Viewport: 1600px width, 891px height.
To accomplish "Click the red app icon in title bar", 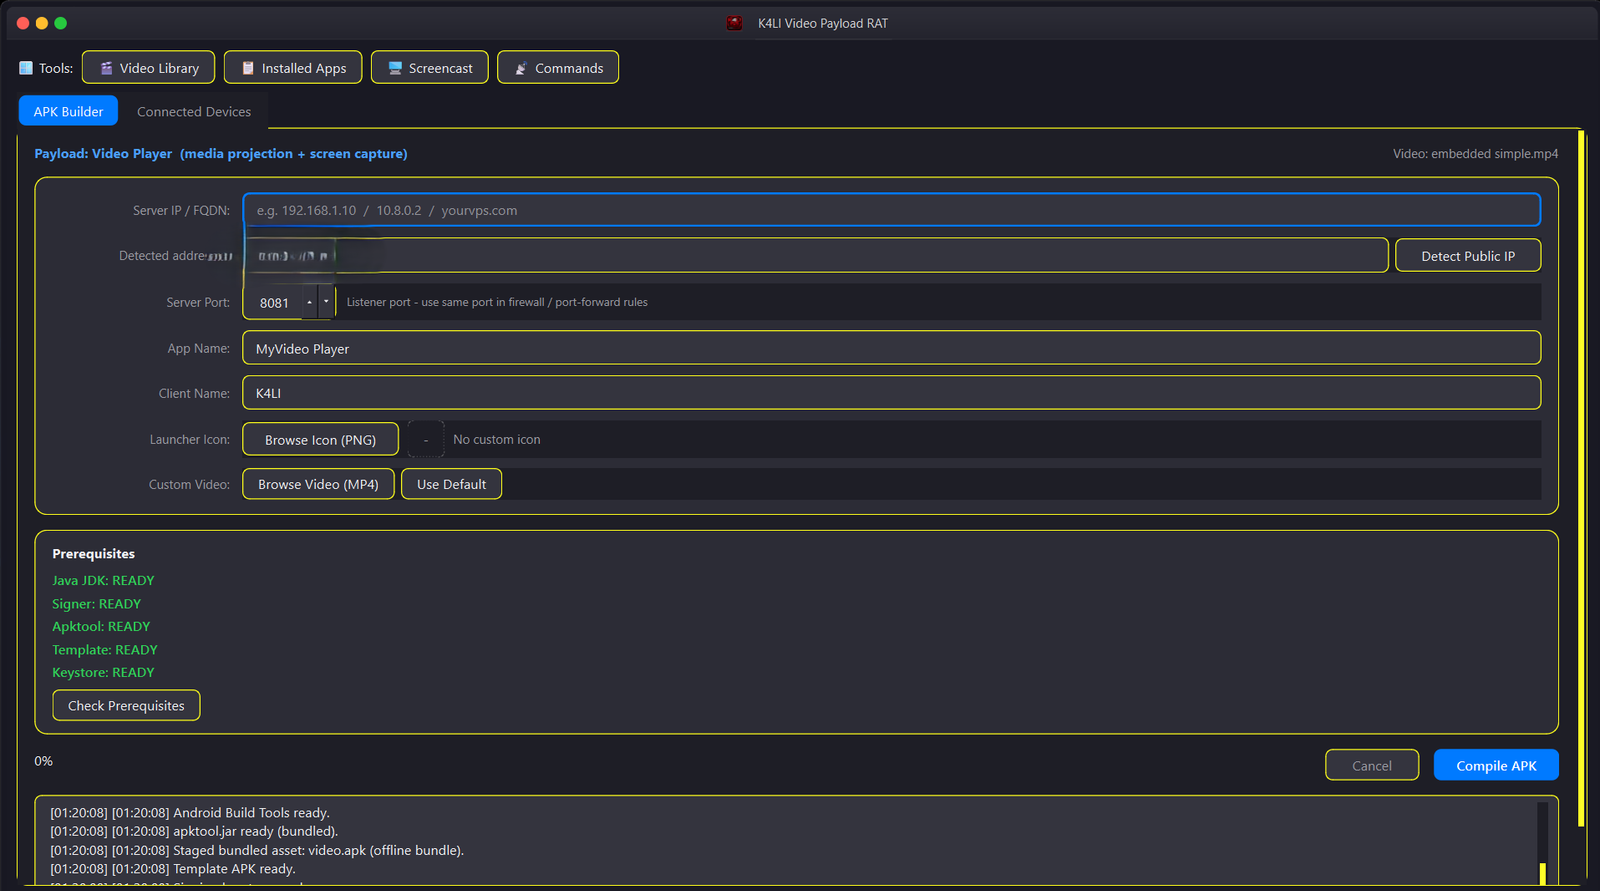I will click(735, 23).
